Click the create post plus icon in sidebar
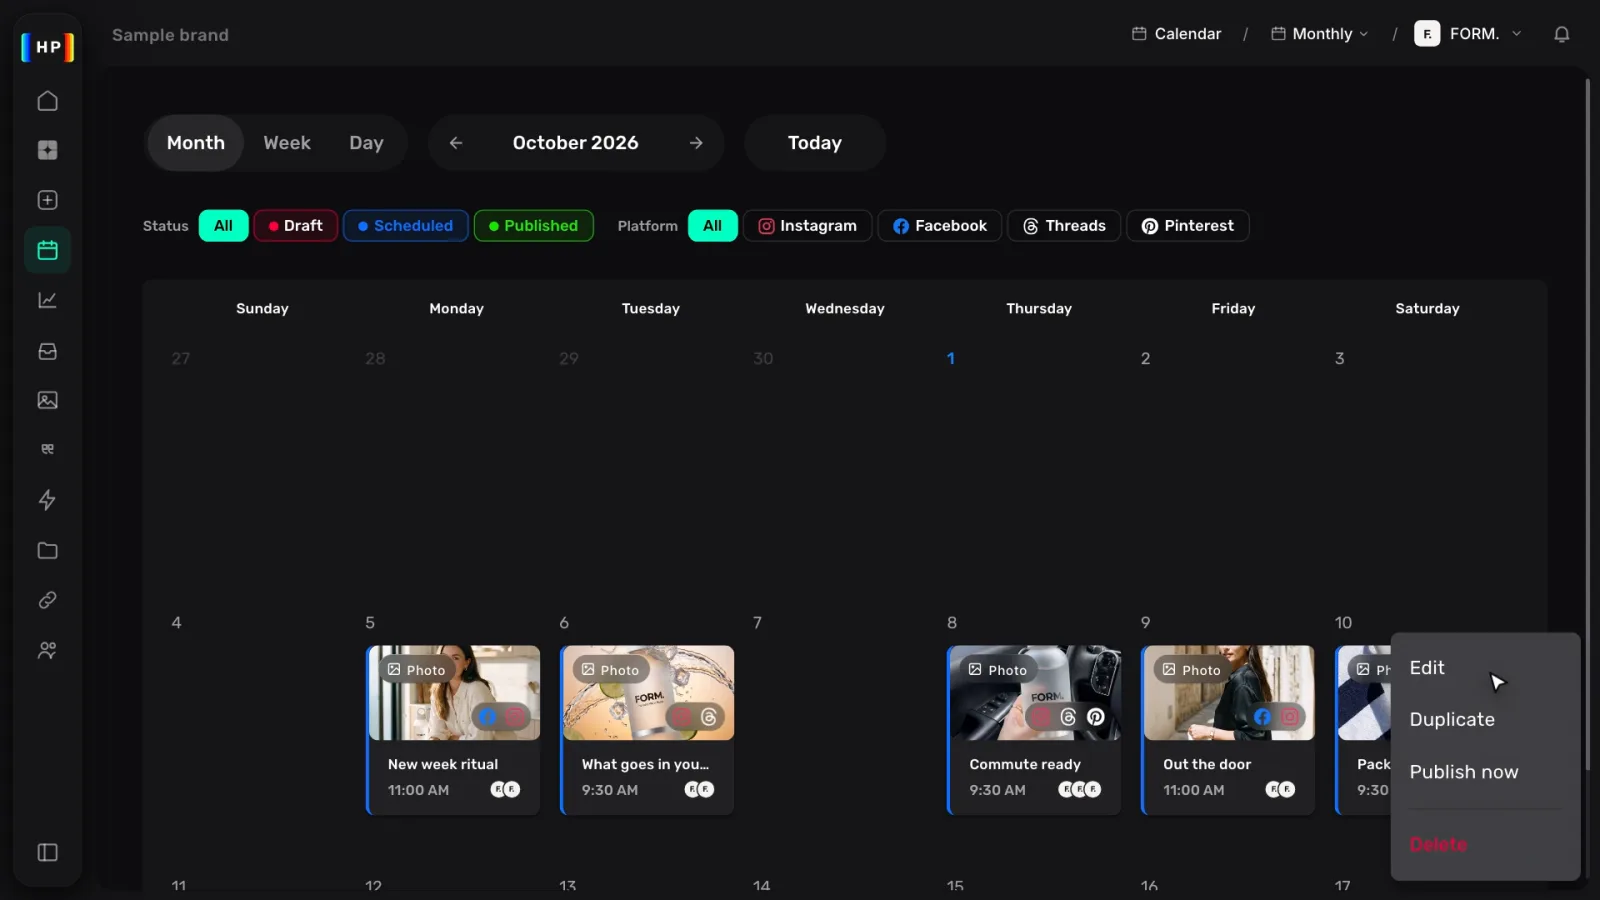Screen dimensions: 1600x900 tap(47, 200)
